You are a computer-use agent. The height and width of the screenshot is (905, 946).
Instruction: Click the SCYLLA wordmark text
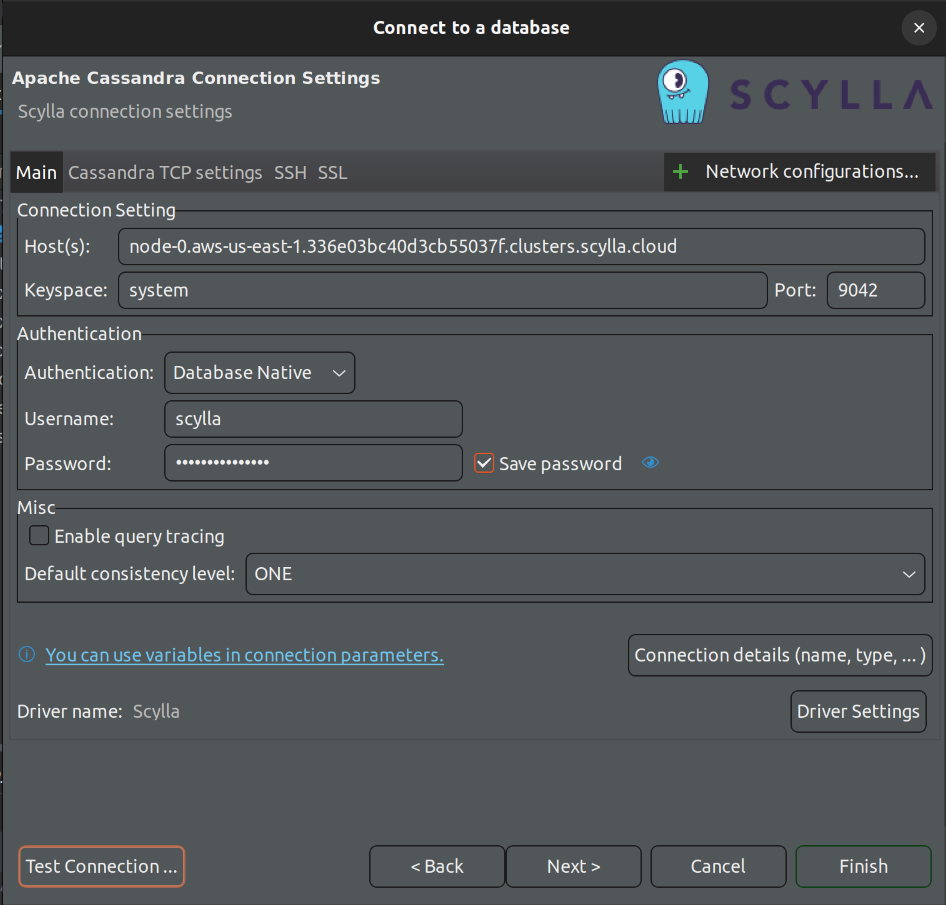(831, 95)
